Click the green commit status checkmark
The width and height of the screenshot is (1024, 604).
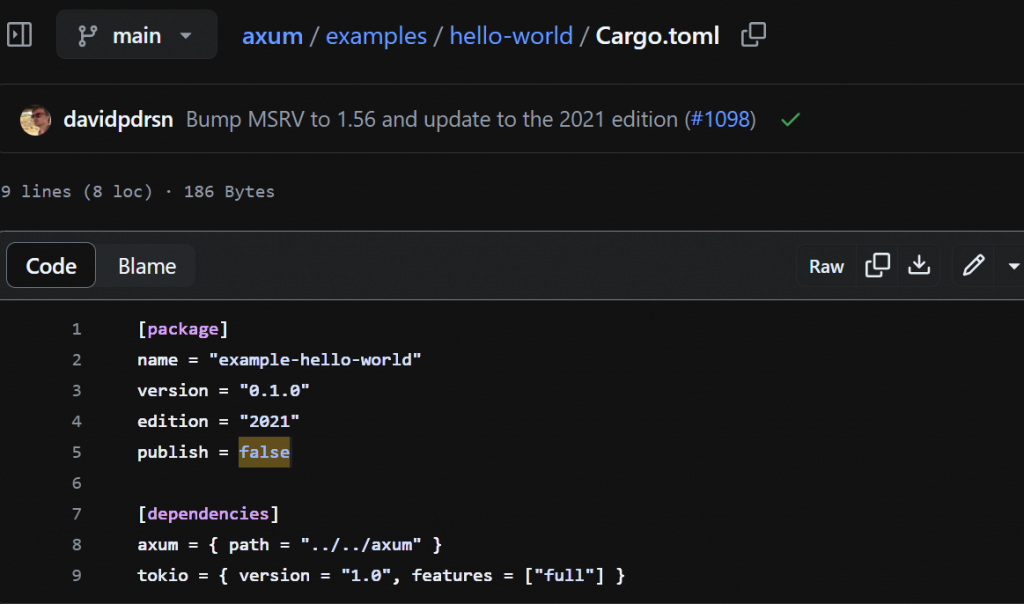pyautogui.click(x=791, y=120)
